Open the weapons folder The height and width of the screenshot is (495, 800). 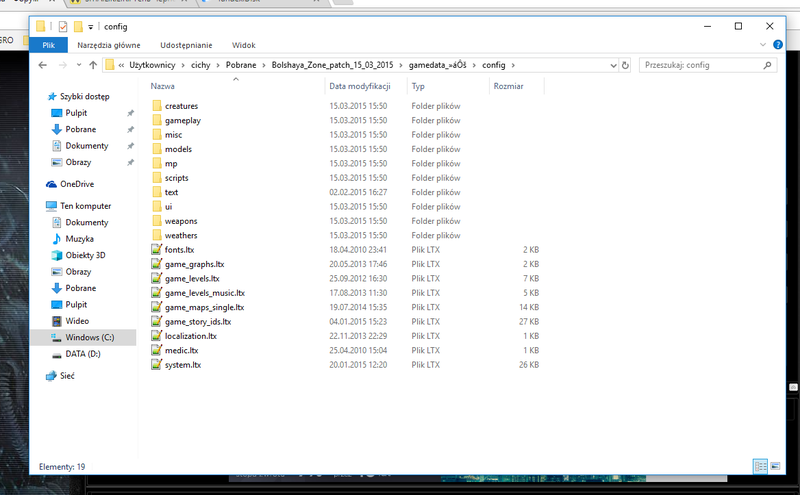tap(180, 221)
